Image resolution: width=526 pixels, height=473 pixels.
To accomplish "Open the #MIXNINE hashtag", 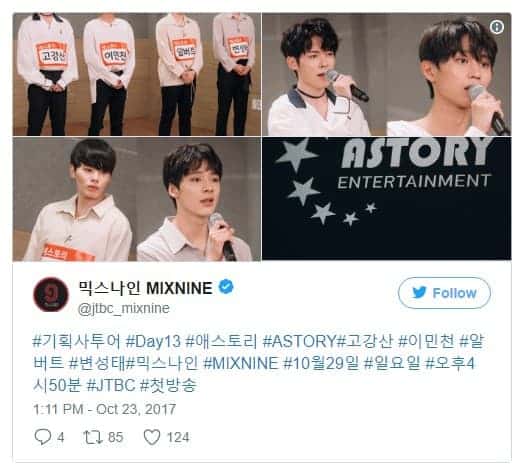I will pos(241,363).
